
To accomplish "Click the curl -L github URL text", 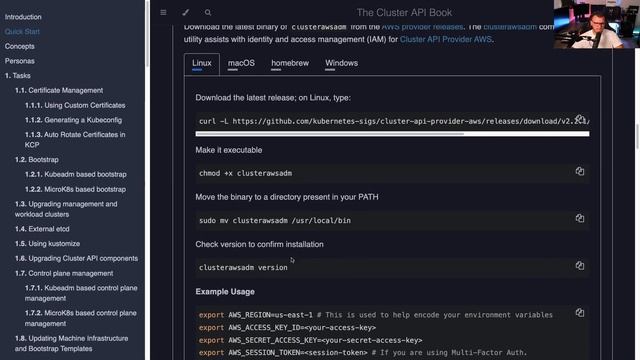I will [394, 122].
